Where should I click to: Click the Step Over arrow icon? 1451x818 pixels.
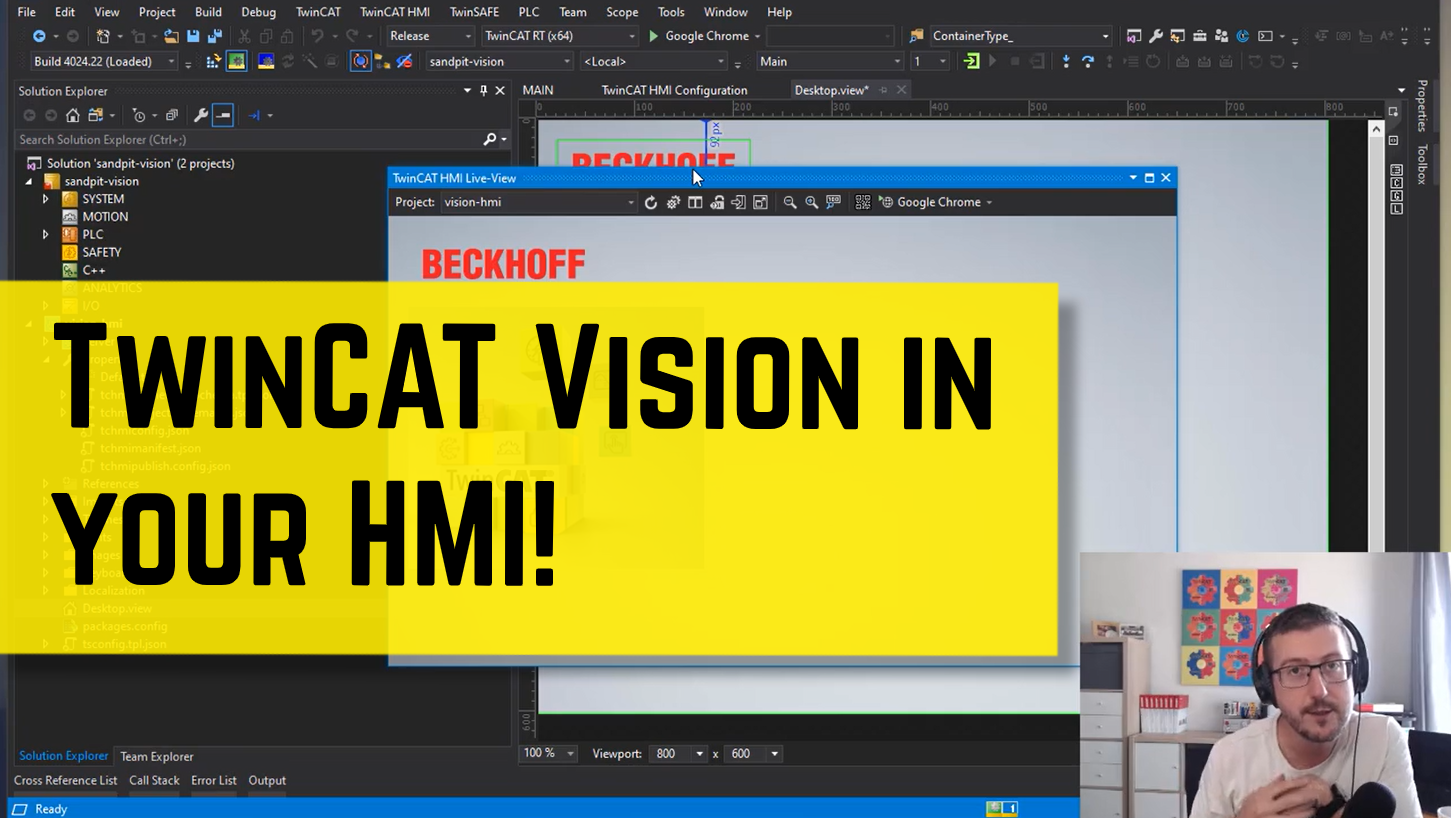1088,62
